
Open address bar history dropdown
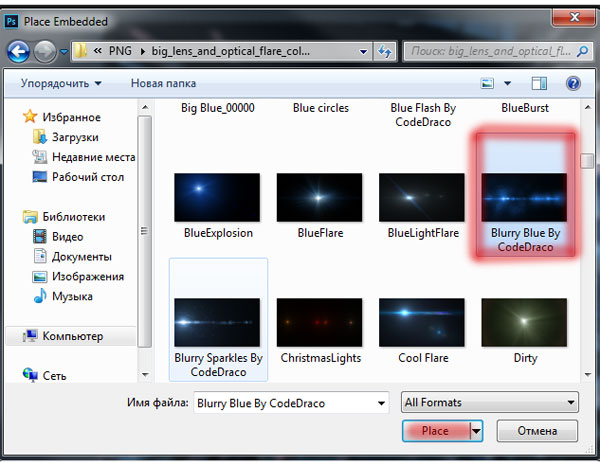[363, 51]
